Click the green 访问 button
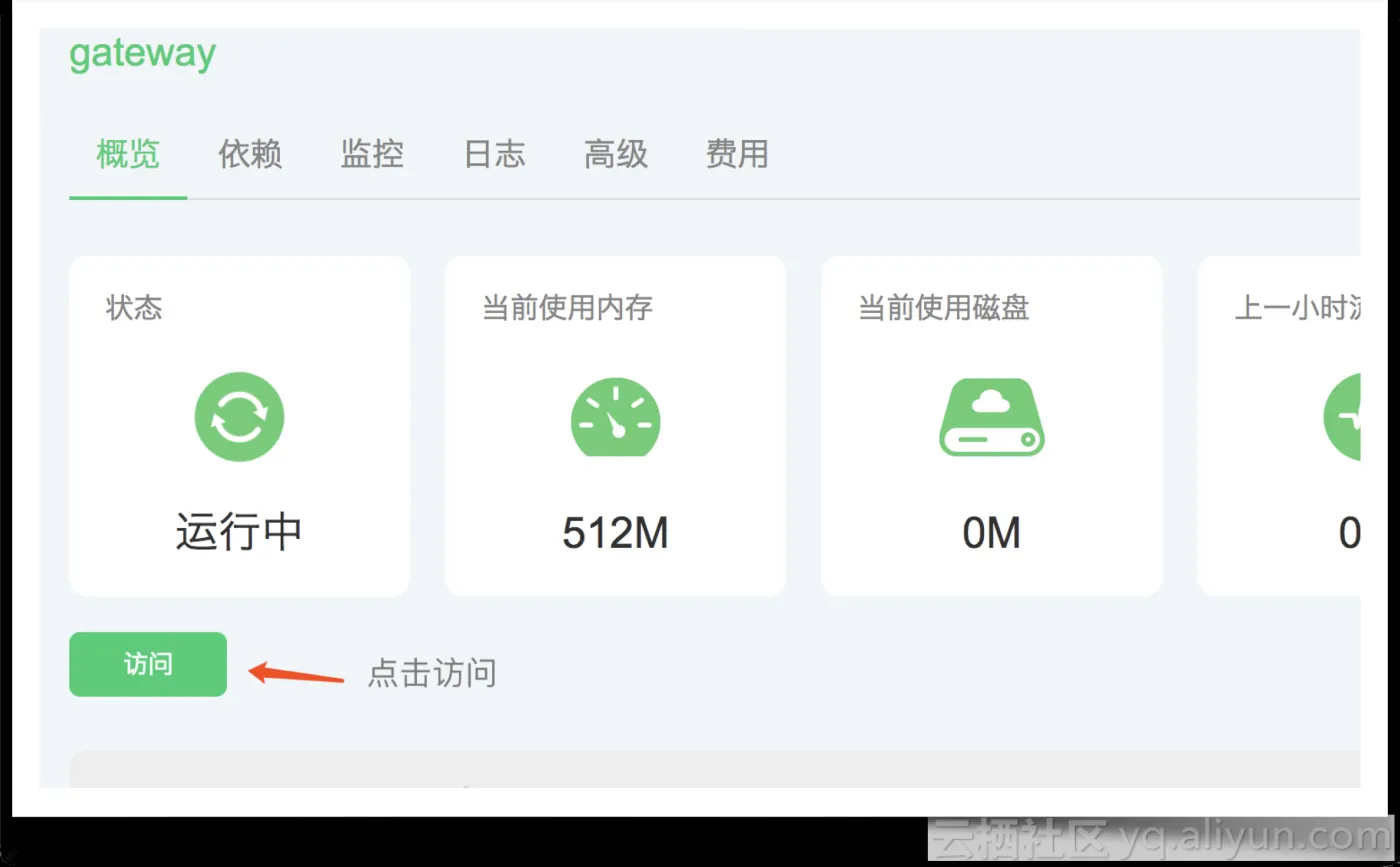 [x=148, y=664]
